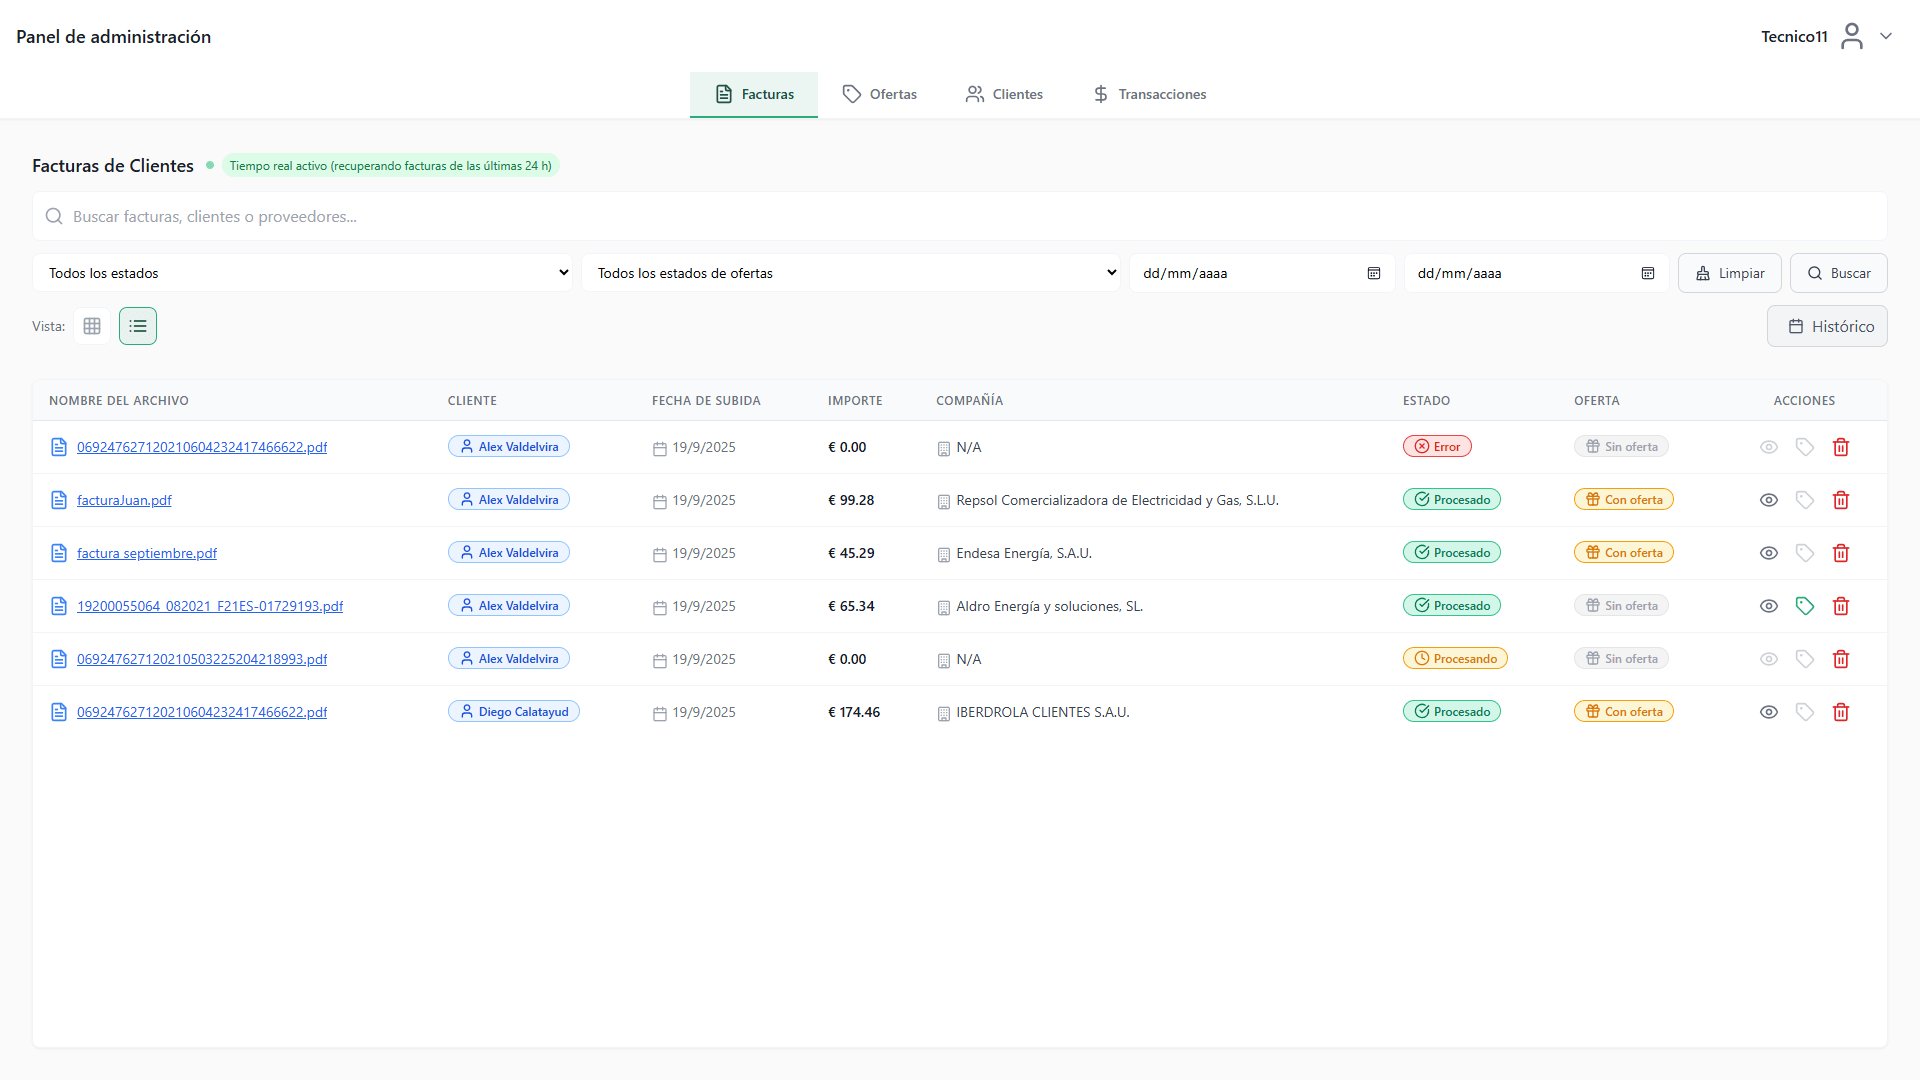The height and width of the screenshot is (1080, 1920).
Task: Open the Transacciones tab
Action: tap(1149, 94)
